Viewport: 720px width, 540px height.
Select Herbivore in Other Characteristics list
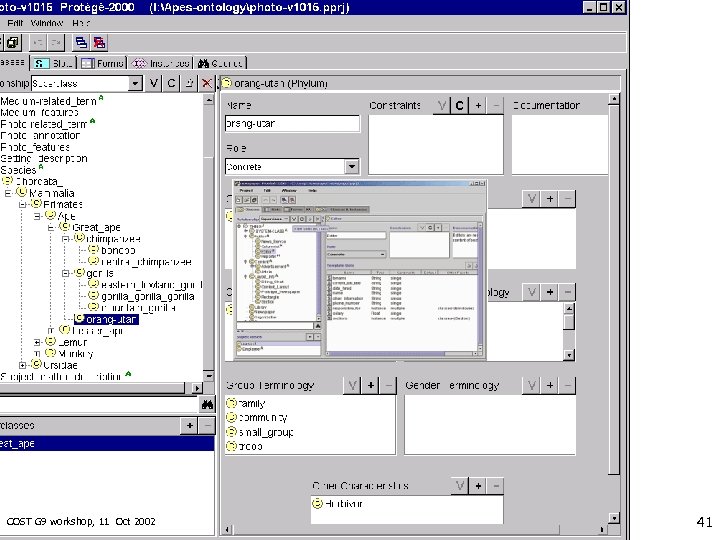point(344,504)
